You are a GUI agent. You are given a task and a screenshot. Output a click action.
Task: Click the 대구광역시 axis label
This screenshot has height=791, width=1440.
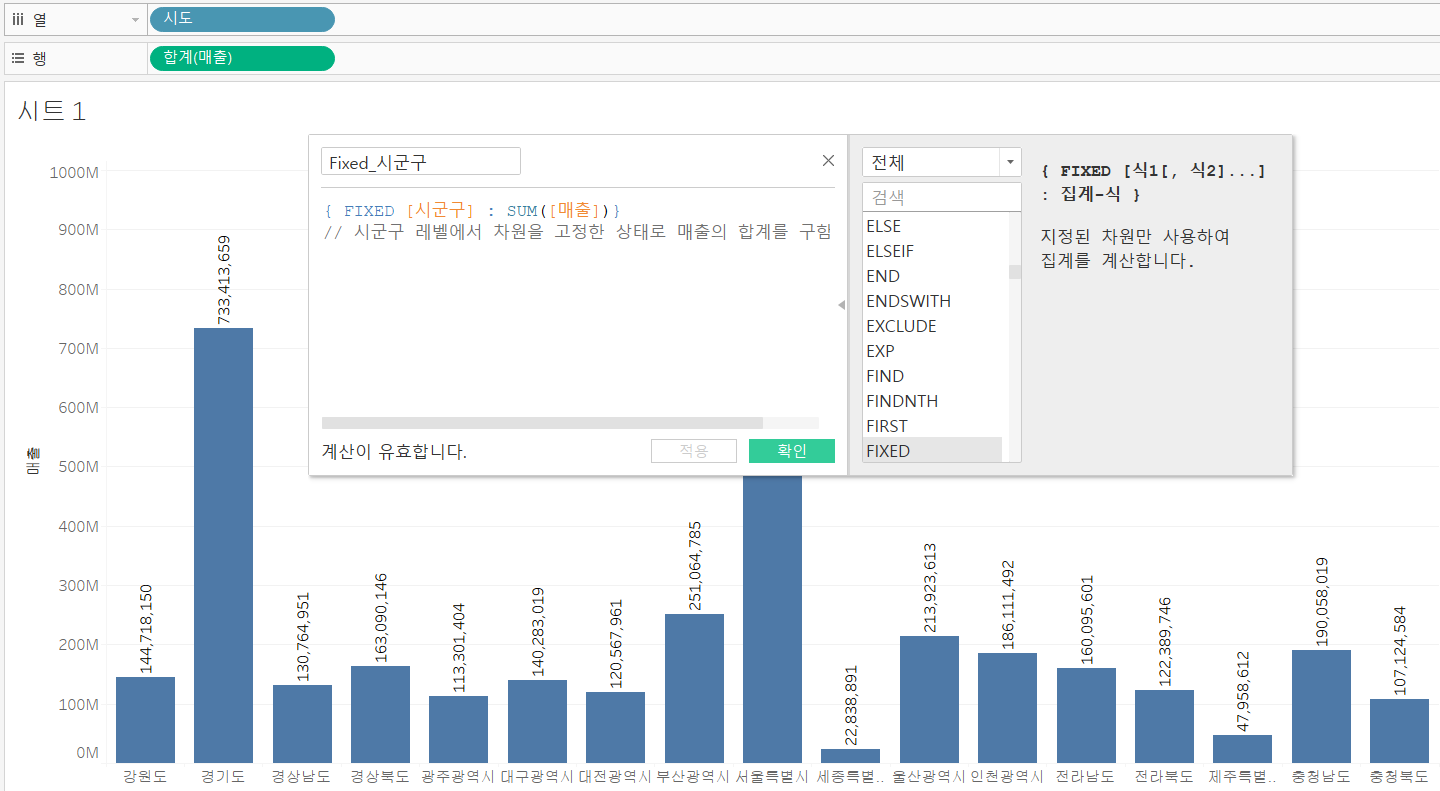pos(537,776)
